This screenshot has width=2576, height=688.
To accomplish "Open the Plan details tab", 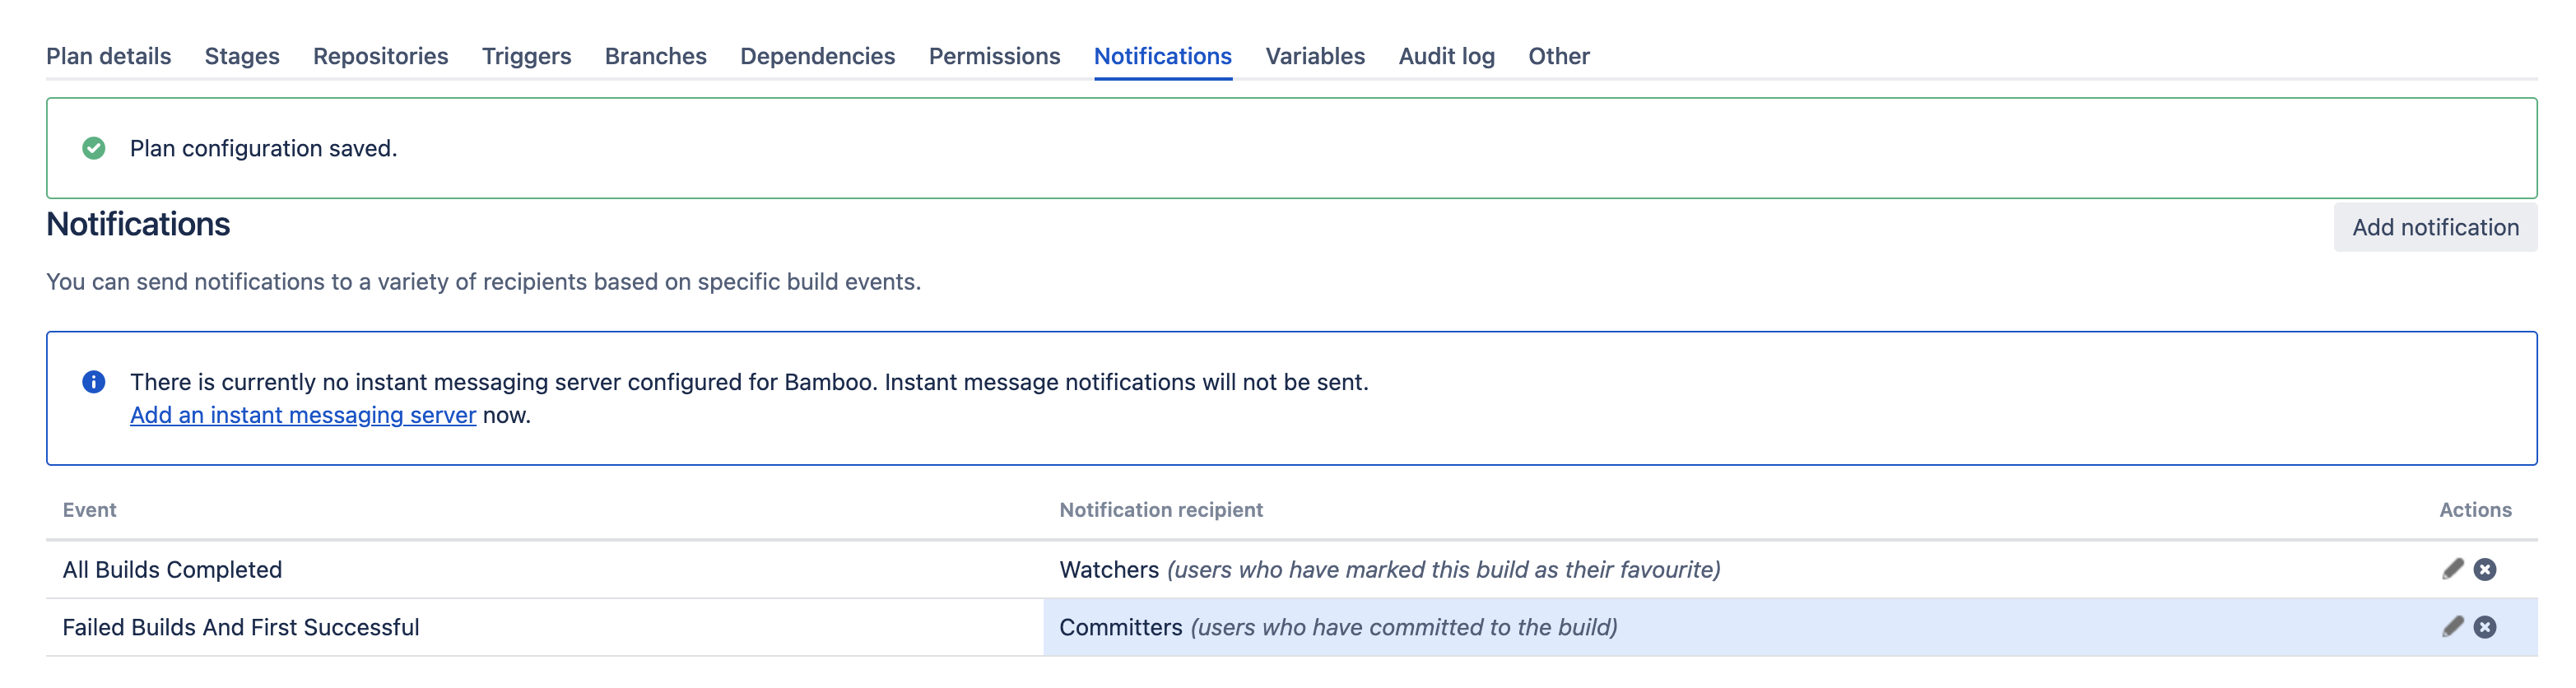I will [x=109, y=56].
